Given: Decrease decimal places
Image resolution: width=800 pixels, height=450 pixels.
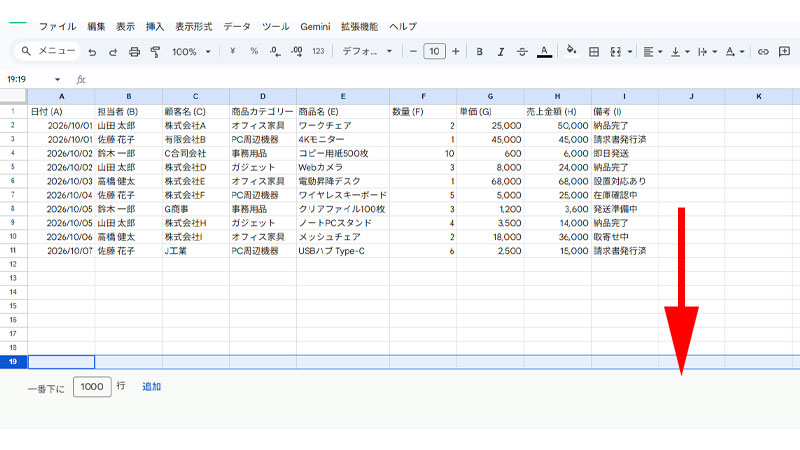Looking at the screenshot, I should pyautogui.click(x=275, y=52).
